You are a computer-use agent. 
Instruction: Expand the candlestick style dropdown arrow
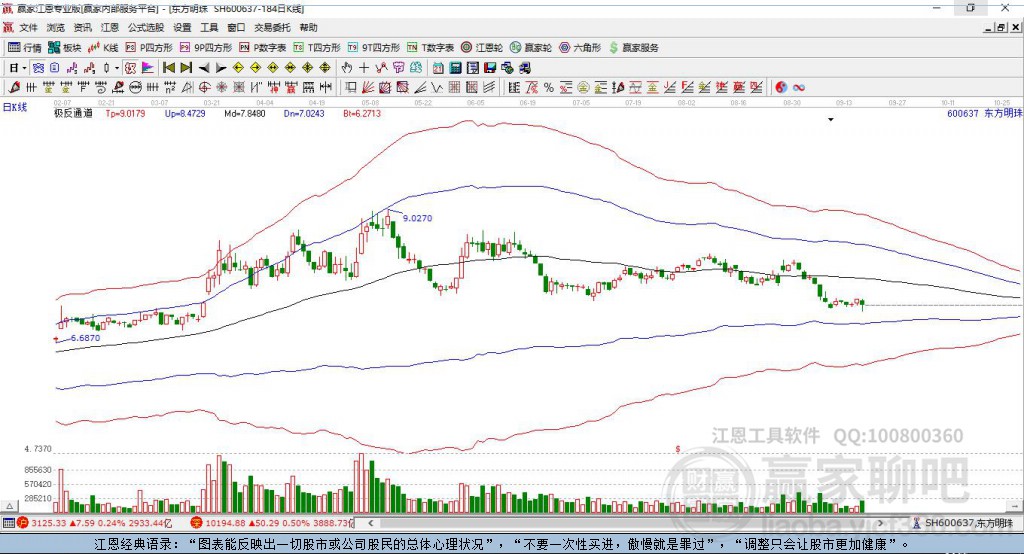click(117, 68)
